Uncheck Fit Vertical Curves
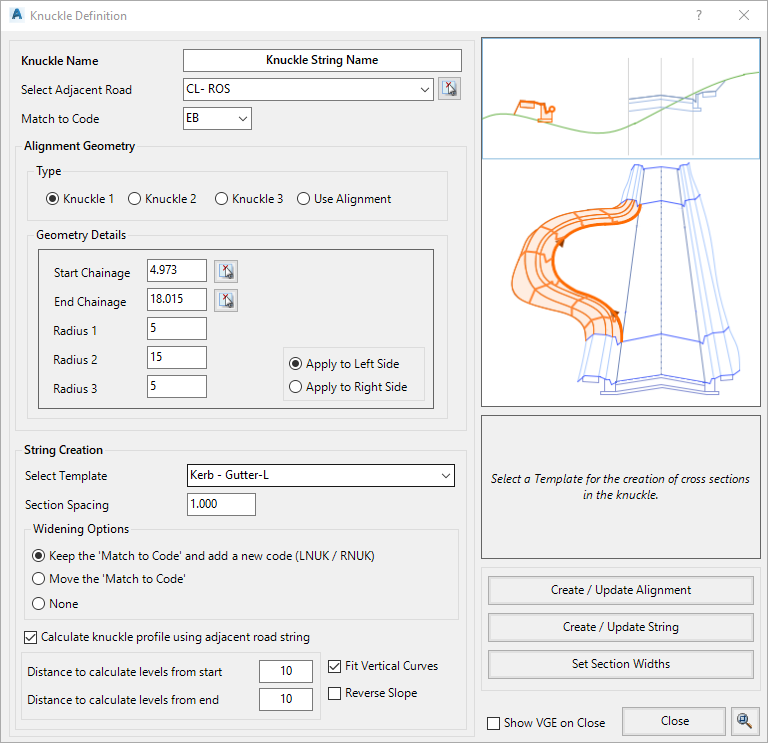This screenshot has width=768, height=743. coord(335,666)
